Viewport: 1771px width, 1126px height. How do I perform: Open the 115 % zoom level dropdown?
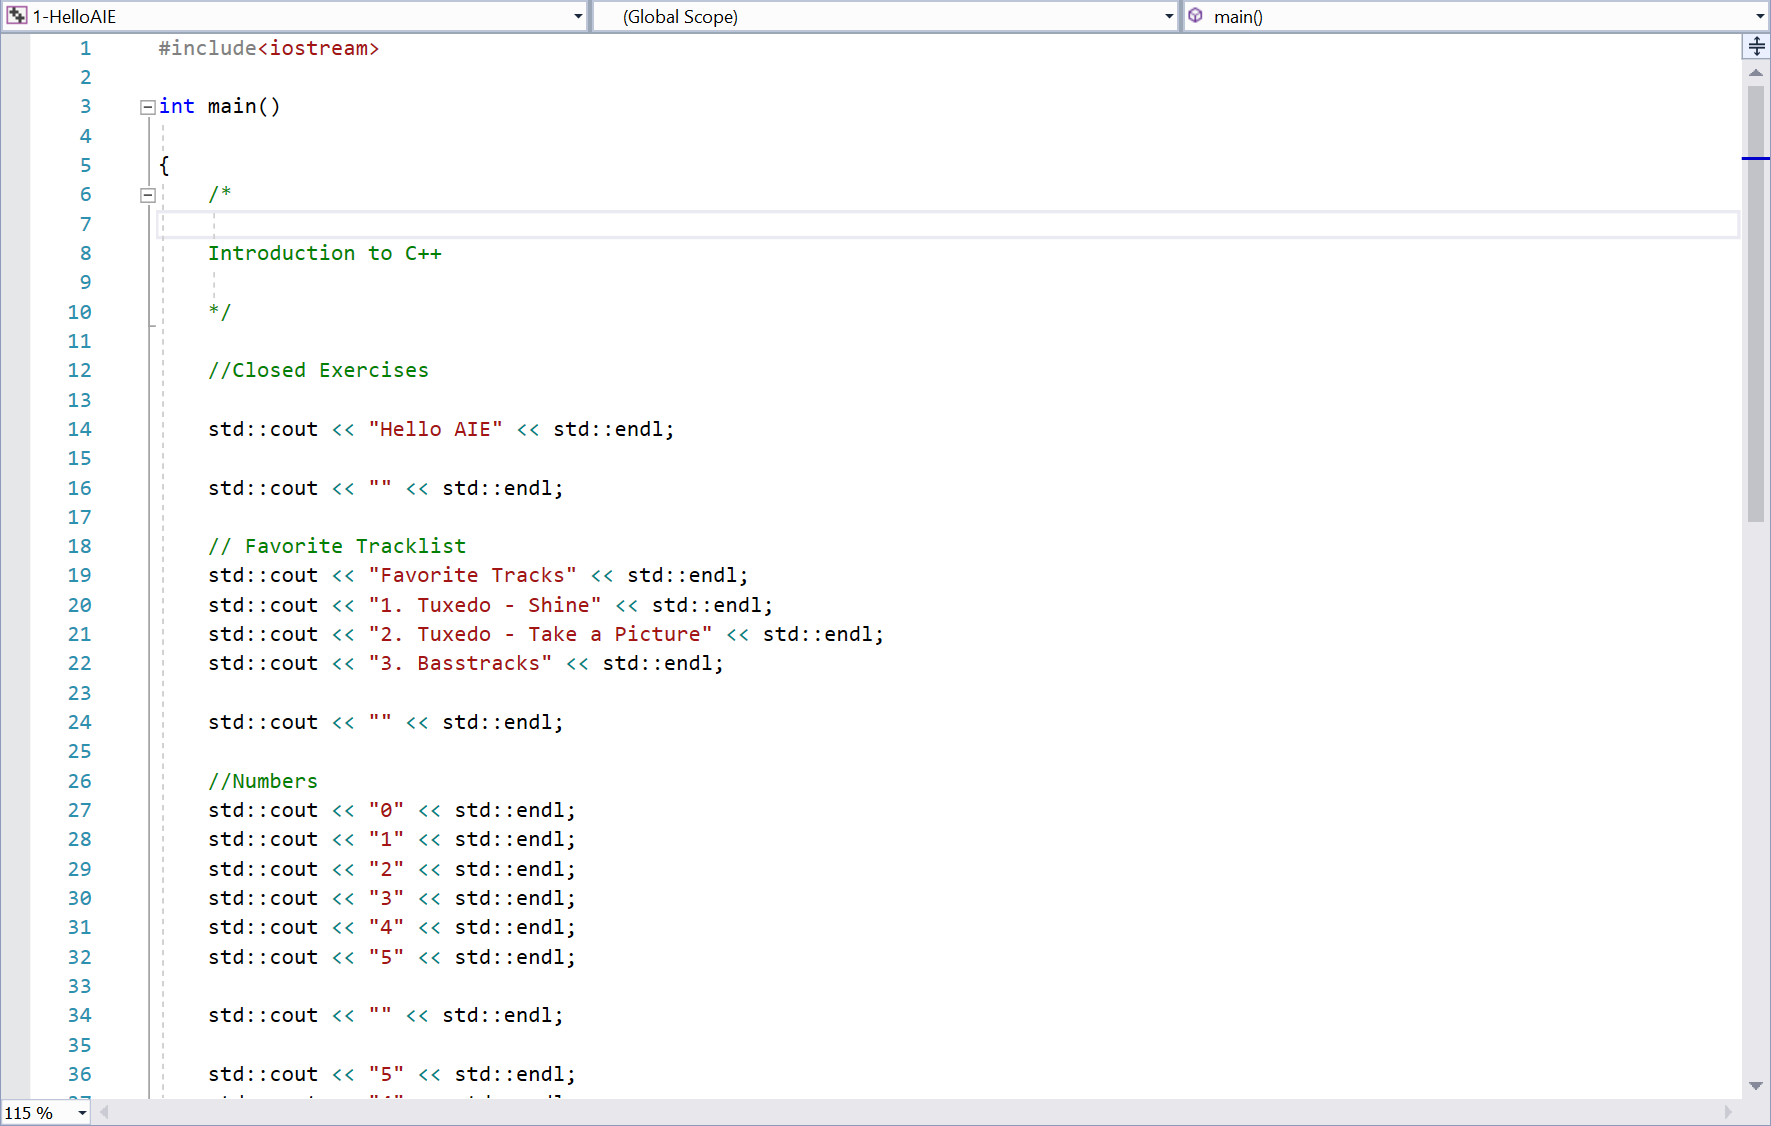pyautogui.click(x=82, y=1113)
